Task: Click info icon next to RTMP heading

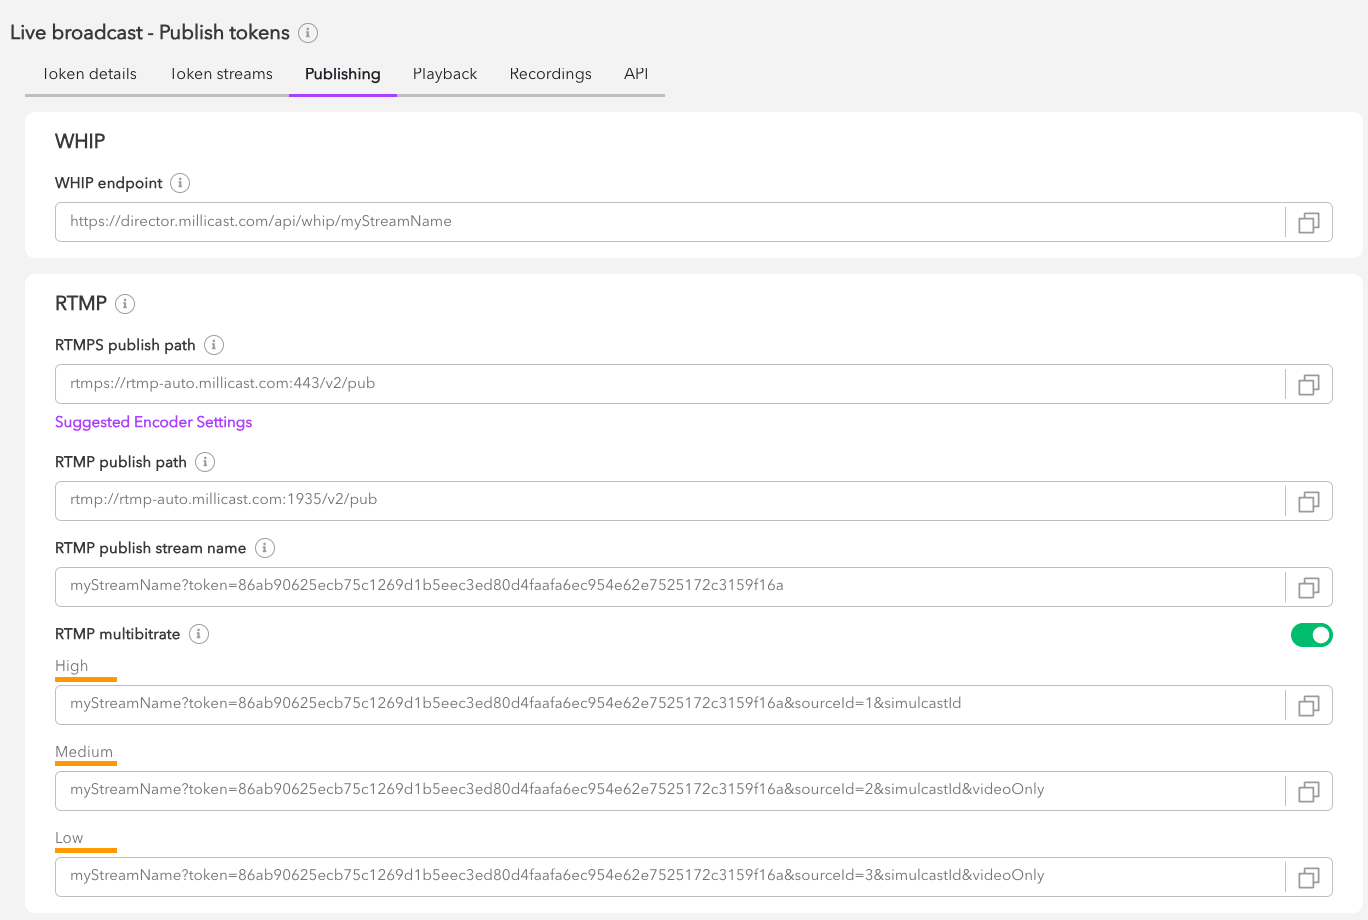Action: coord(125,304)
